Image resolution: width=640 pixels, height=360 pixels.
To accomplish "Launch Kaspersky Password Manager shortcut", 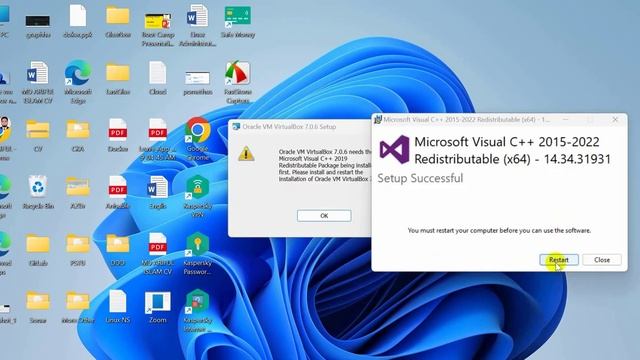I will (198, 253).
